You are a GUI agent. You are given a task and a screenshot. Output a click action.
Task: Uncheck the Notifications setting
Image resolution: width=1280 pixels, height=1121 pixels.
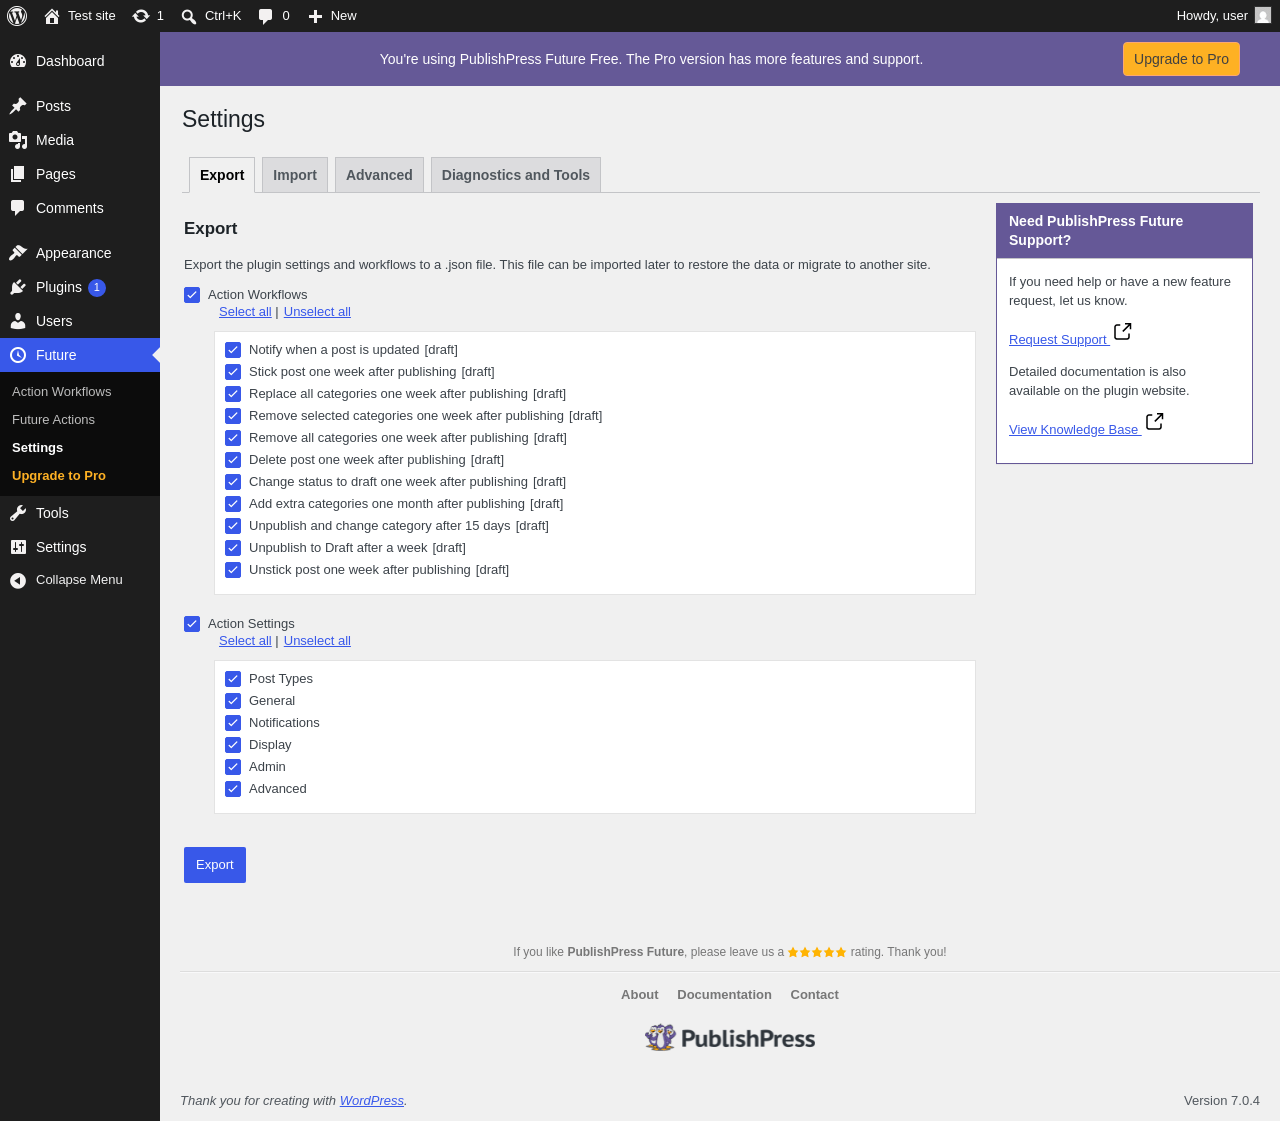click(233, 723)
